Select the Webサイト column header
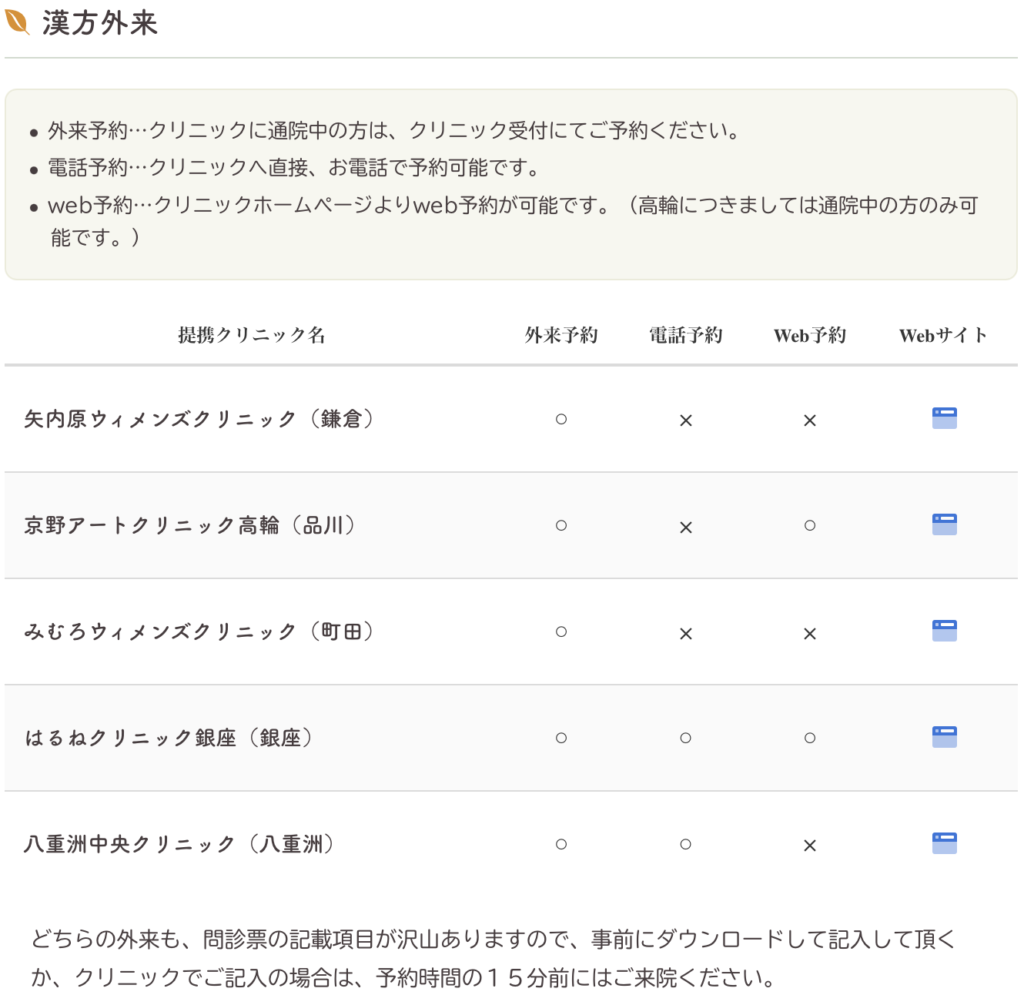Screen dimensions: 1024x995 click(x=943, y=336)
